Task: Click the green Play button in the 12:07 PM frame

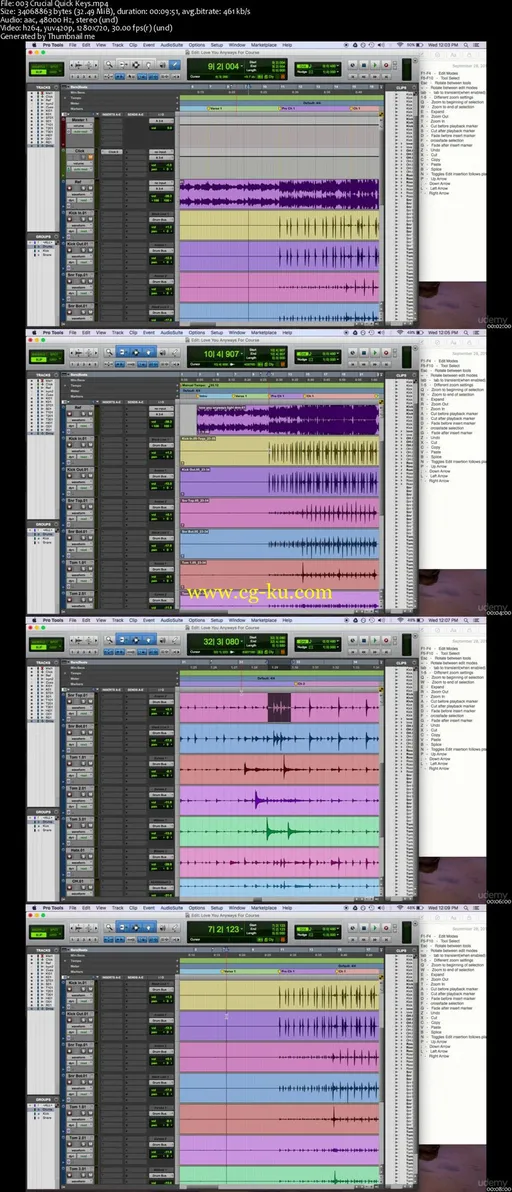Action: (375, 639)
